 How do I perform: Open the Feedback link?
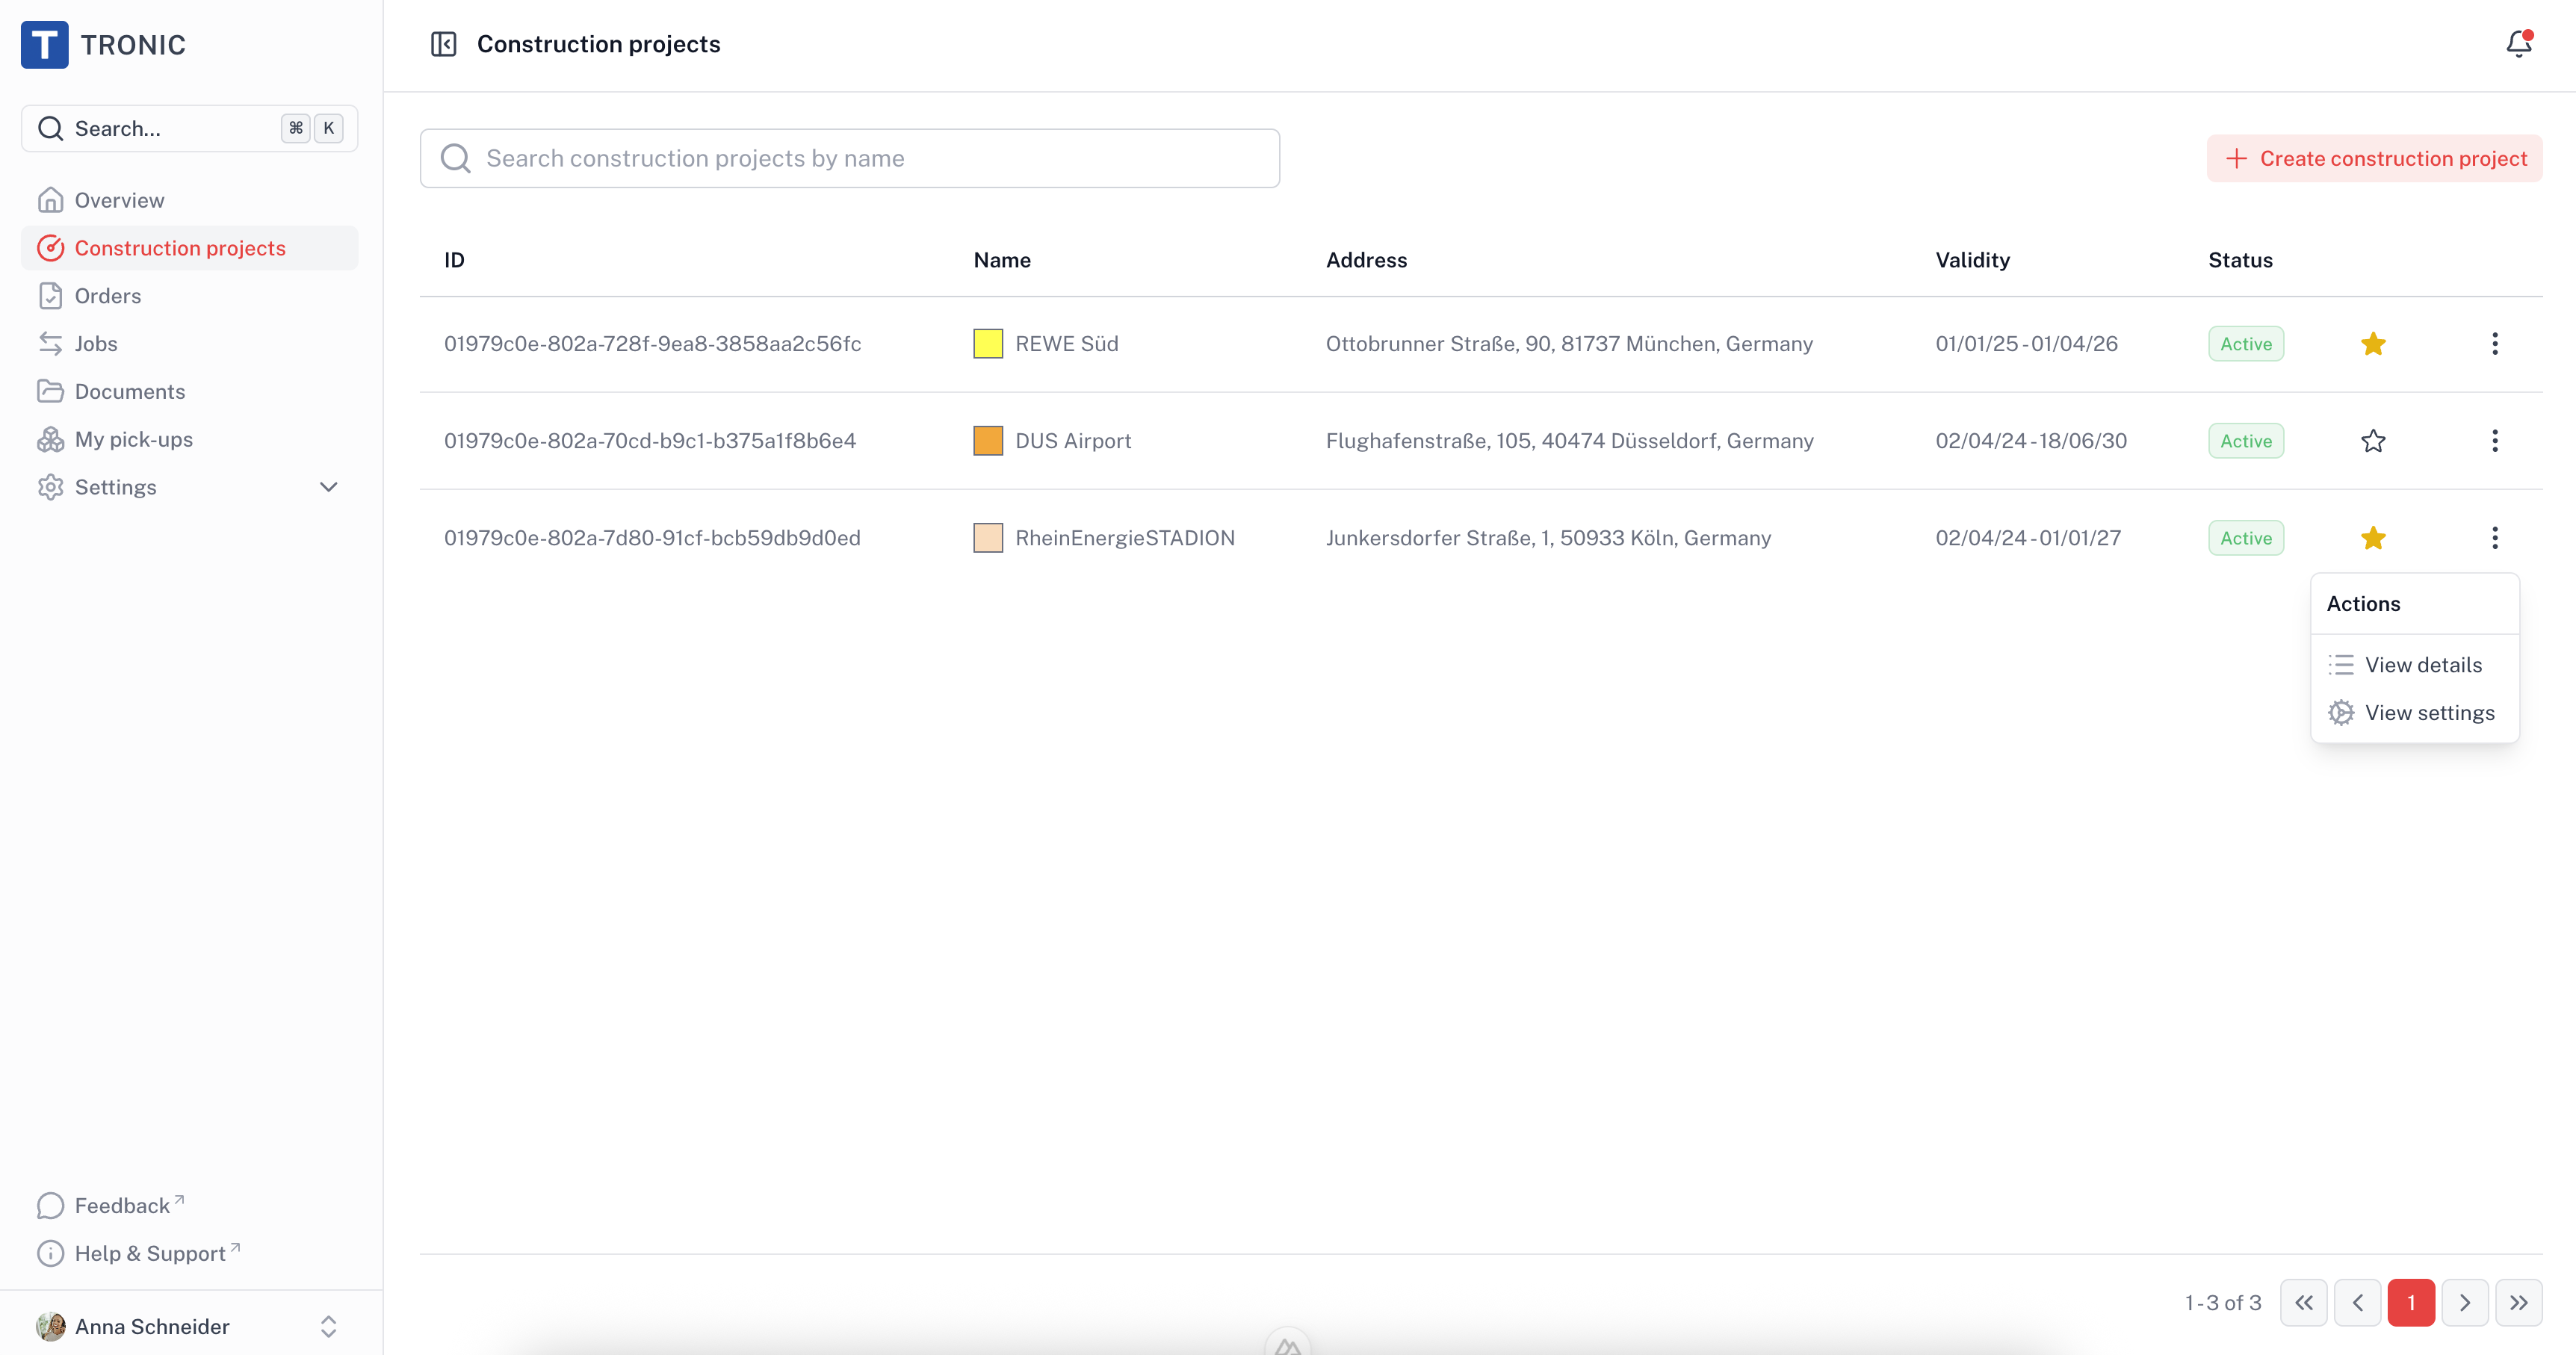(121, 1206)
